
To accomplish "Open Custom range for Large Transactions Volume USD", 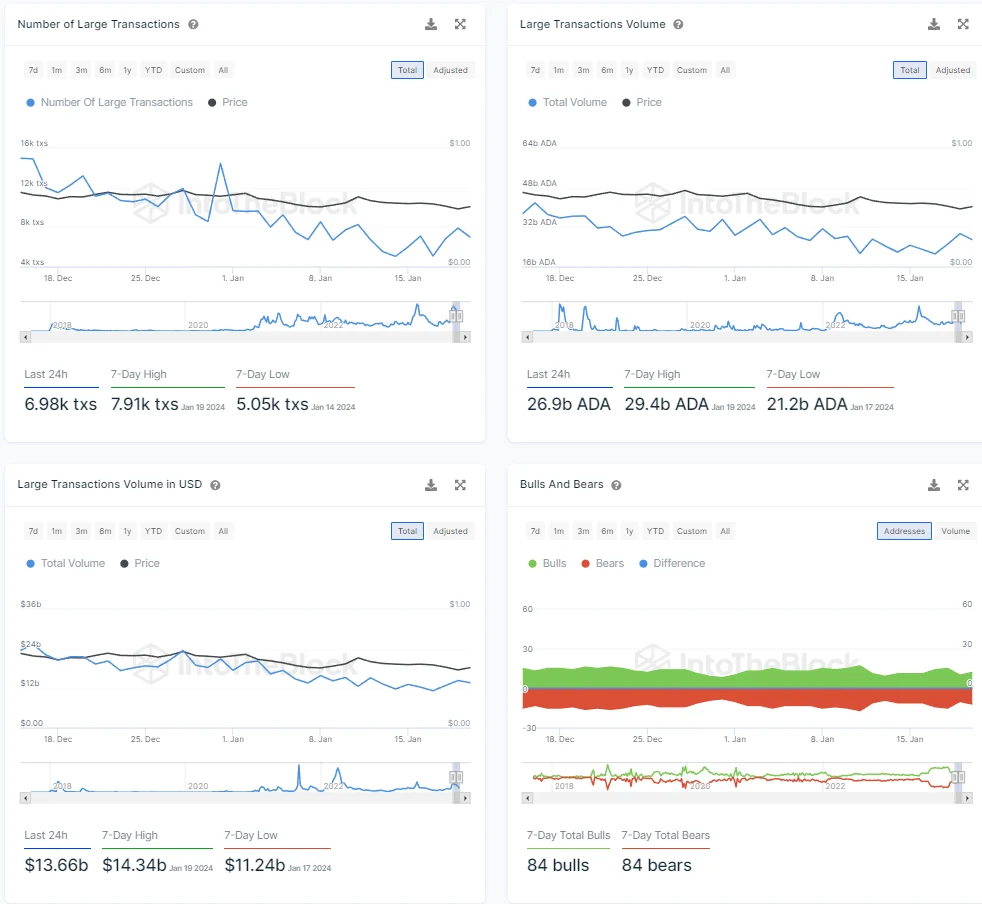I will click(x=189, y=531).
